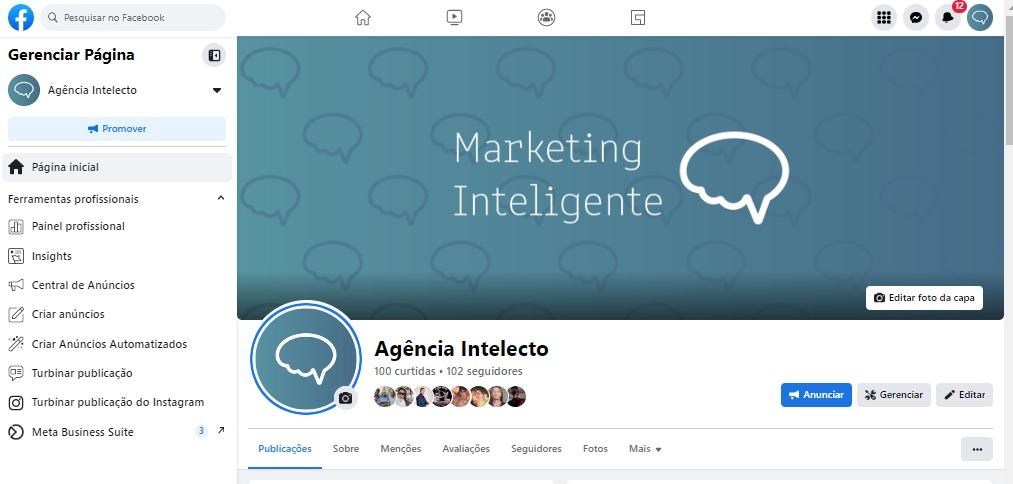Click the Anunciar button
The width and height of the screenshot is (1013, 484).
pos(816,395)
